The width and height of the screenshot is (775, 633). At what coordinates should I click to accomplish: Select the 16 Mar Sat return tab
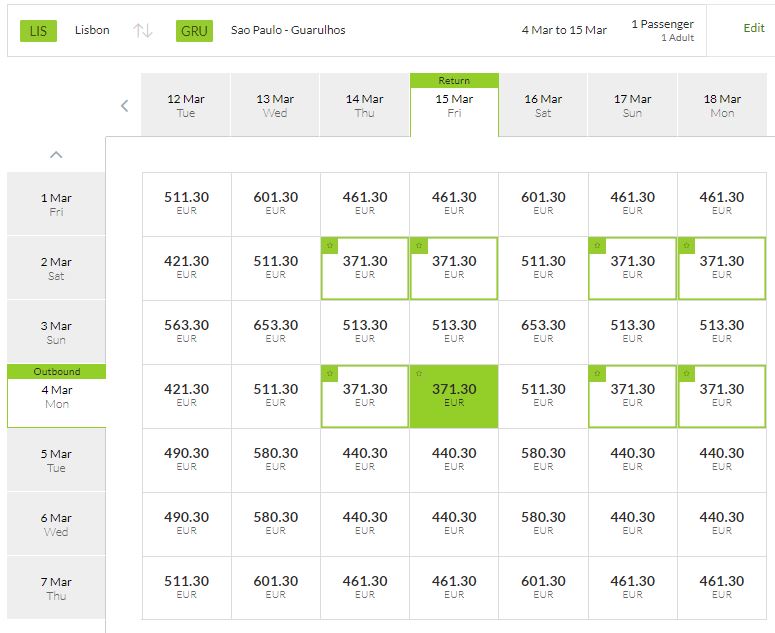[x=543, y=105]
